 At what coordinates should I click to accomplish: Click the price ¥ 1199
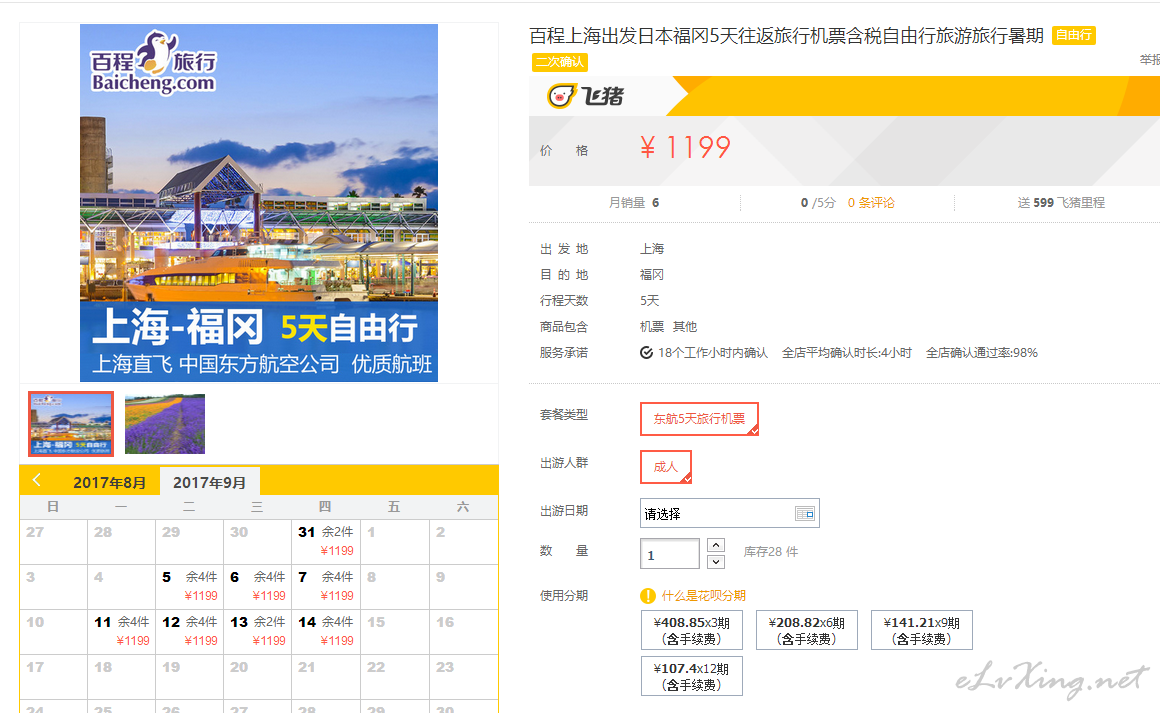coord(685,148)
